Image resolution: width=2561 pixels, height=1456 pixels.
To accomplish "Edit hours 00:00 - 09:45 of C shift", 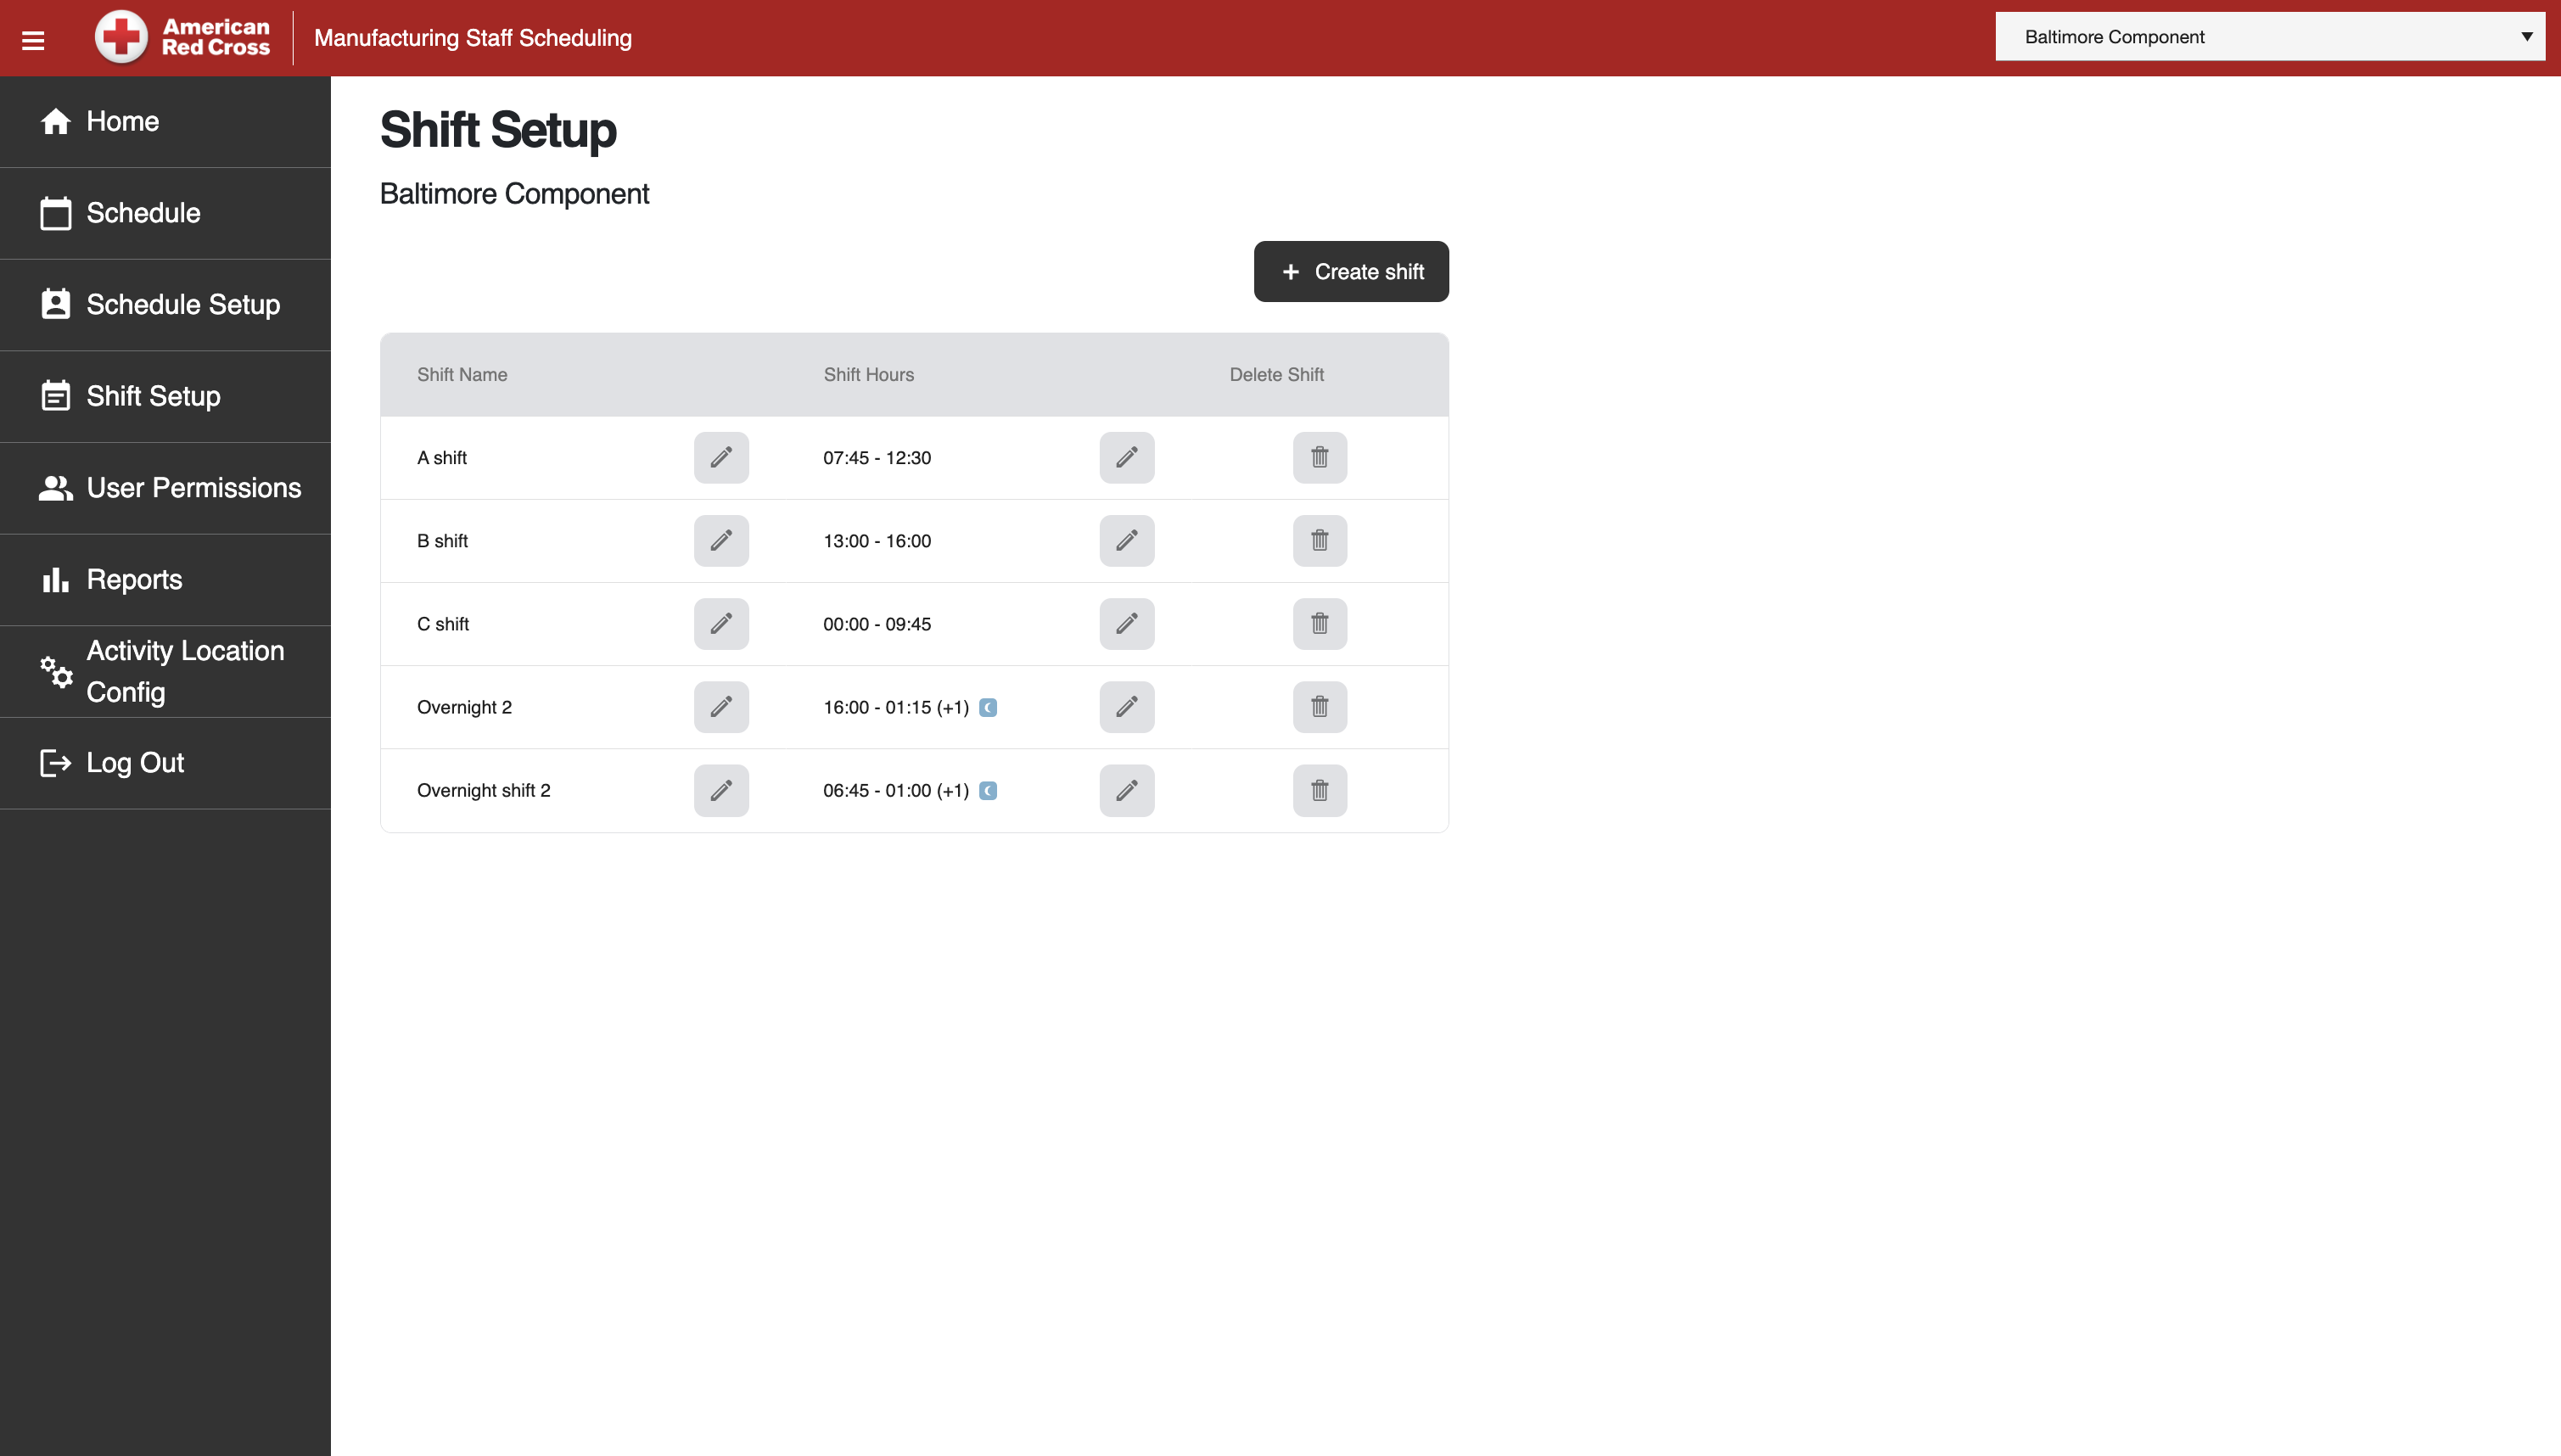I will (x=1127, y=624).
